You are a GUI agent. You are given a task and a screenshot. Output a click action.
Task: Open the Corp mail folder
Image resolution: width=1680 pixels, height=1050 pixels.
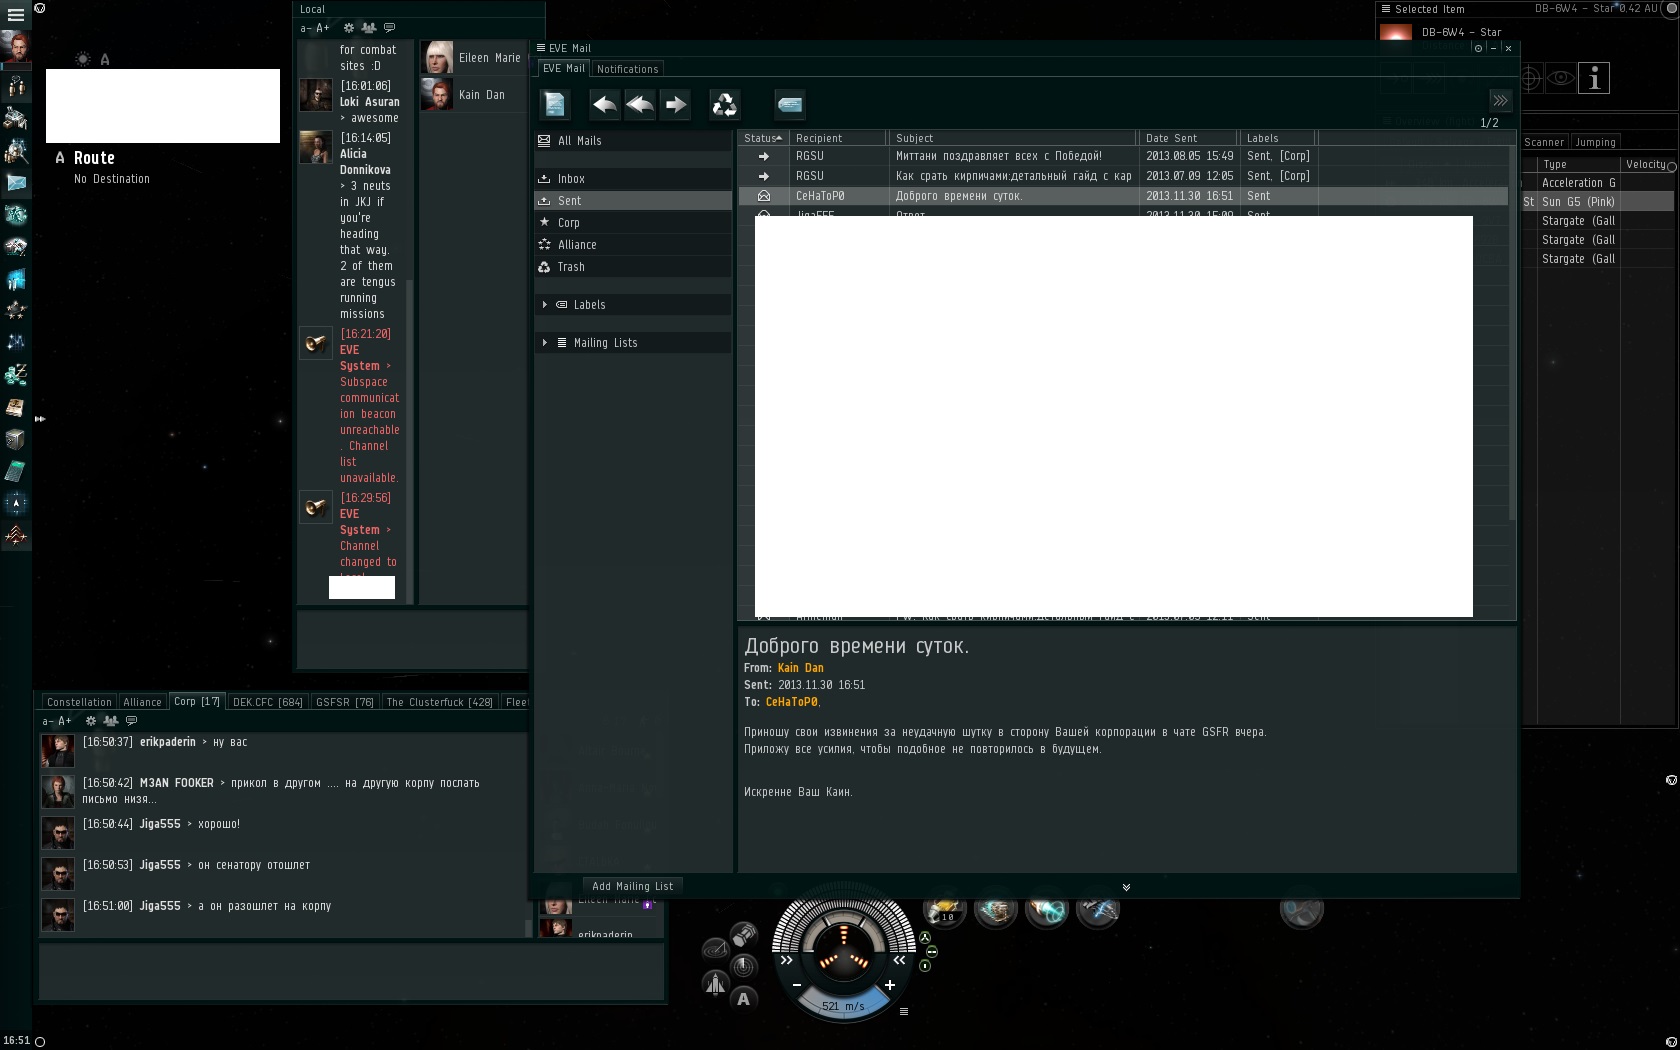click(633, 223)
